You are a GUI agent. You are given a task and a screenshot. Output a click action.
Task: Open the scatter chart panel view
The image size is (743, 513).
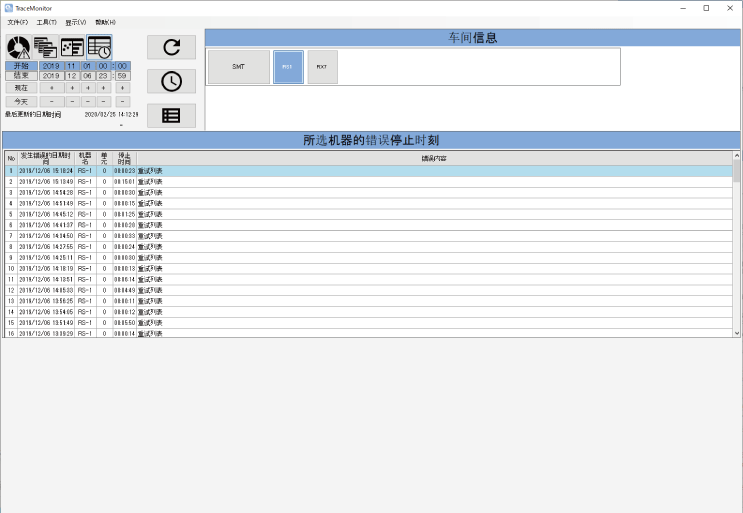72,47
